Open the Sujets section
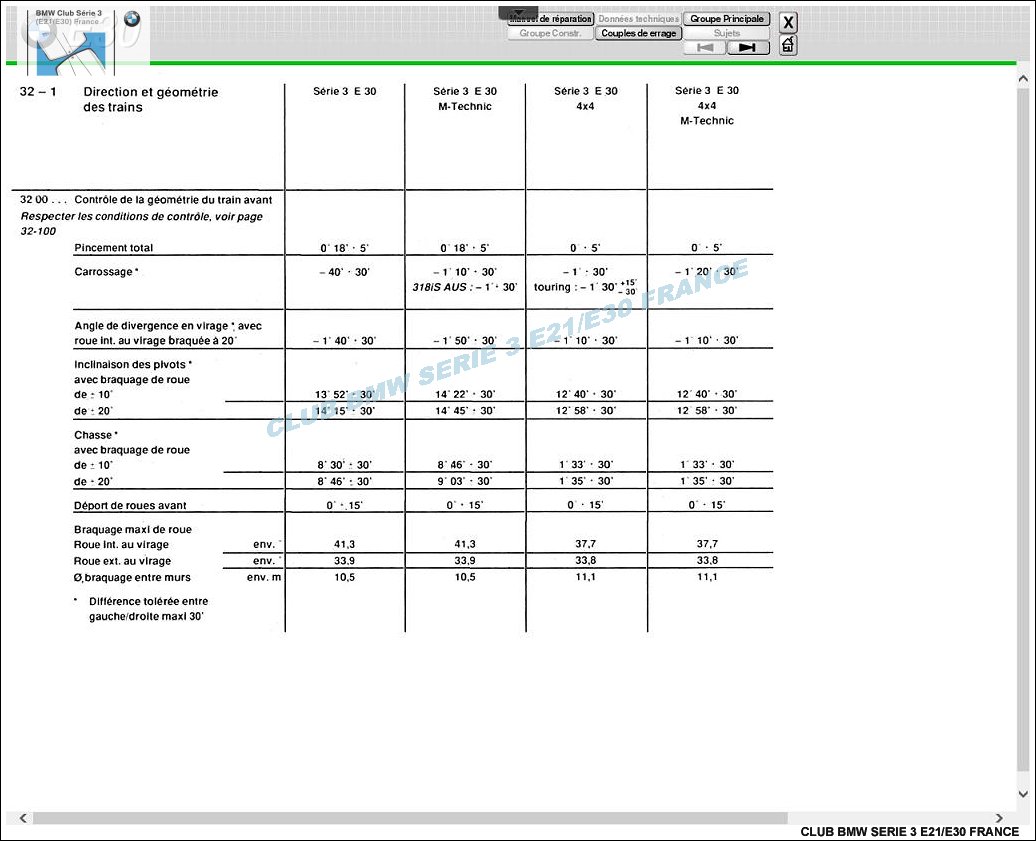1036x841 pixels. [x=727, y=33]
